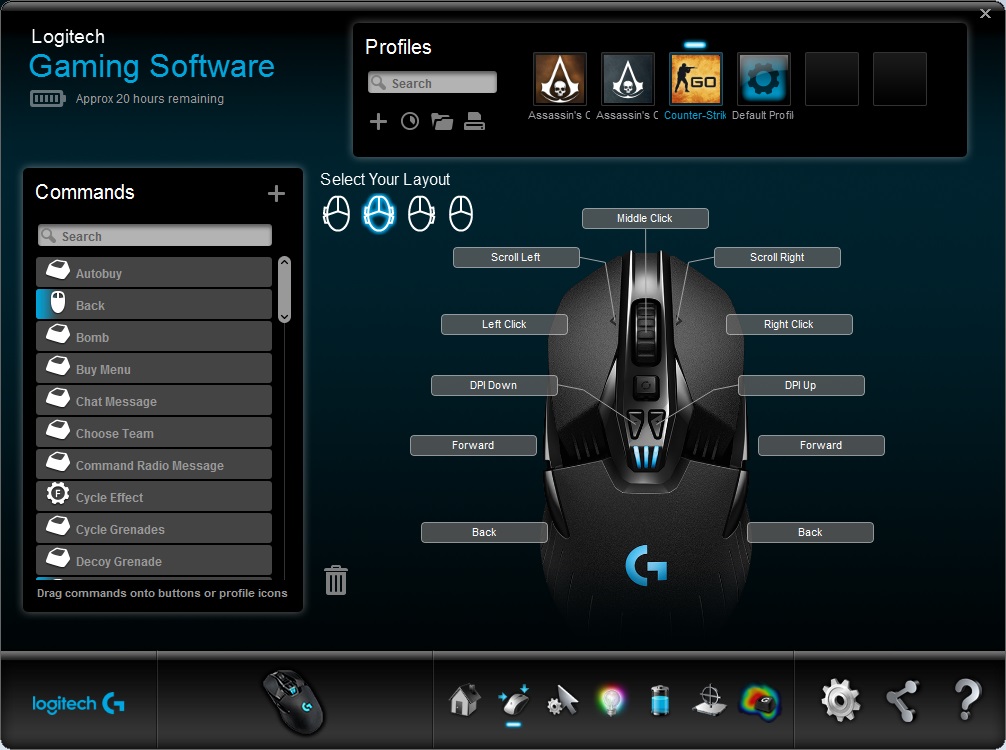Open the battery settings icon
The width and height of the screenshot is (1006, 750).
point(660,700)
